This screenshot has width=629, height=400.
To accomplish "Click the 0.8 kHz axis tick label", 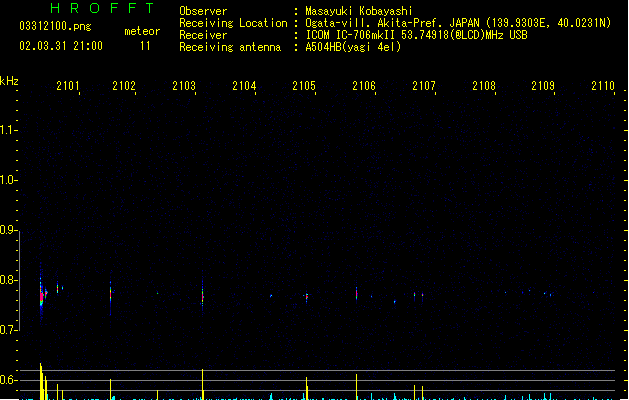I will pos(7,280).
